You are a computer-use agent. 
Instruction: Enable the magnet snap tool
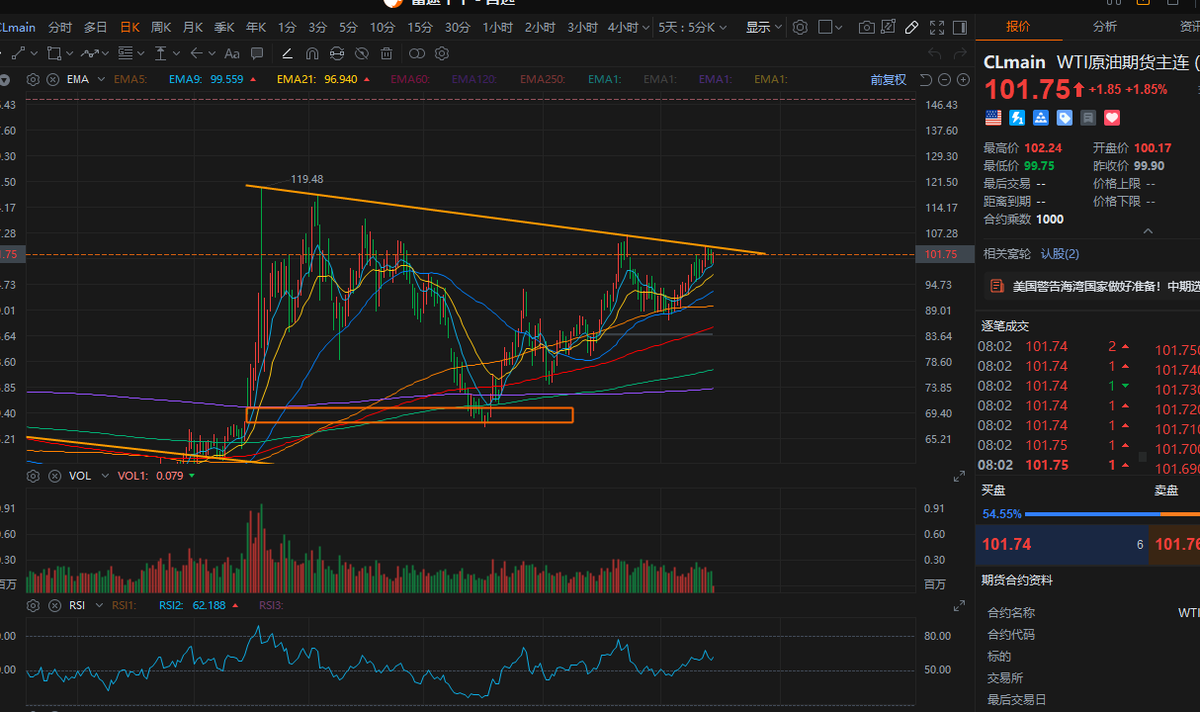point(312,53)
